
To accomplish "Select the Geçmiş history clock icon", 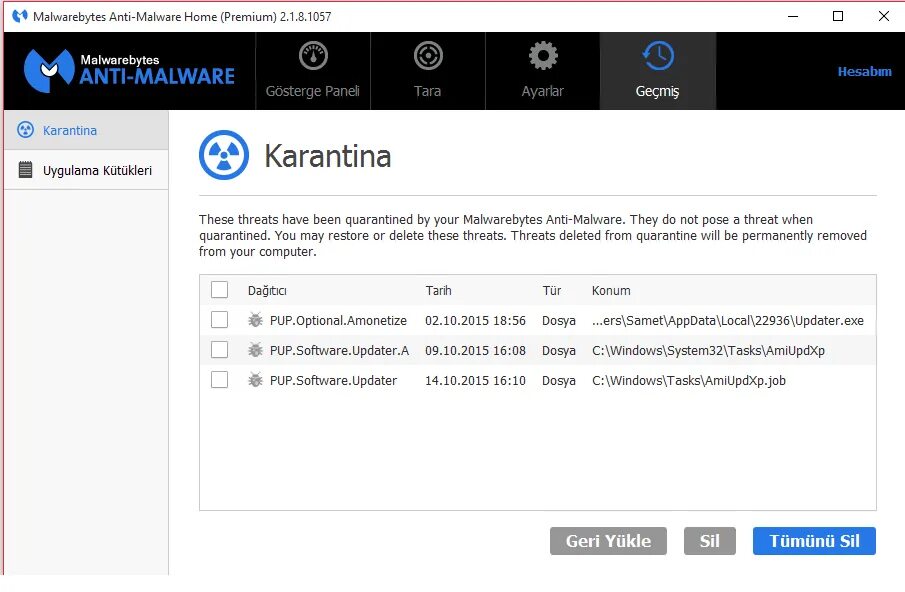I will [x=657, y=56].
